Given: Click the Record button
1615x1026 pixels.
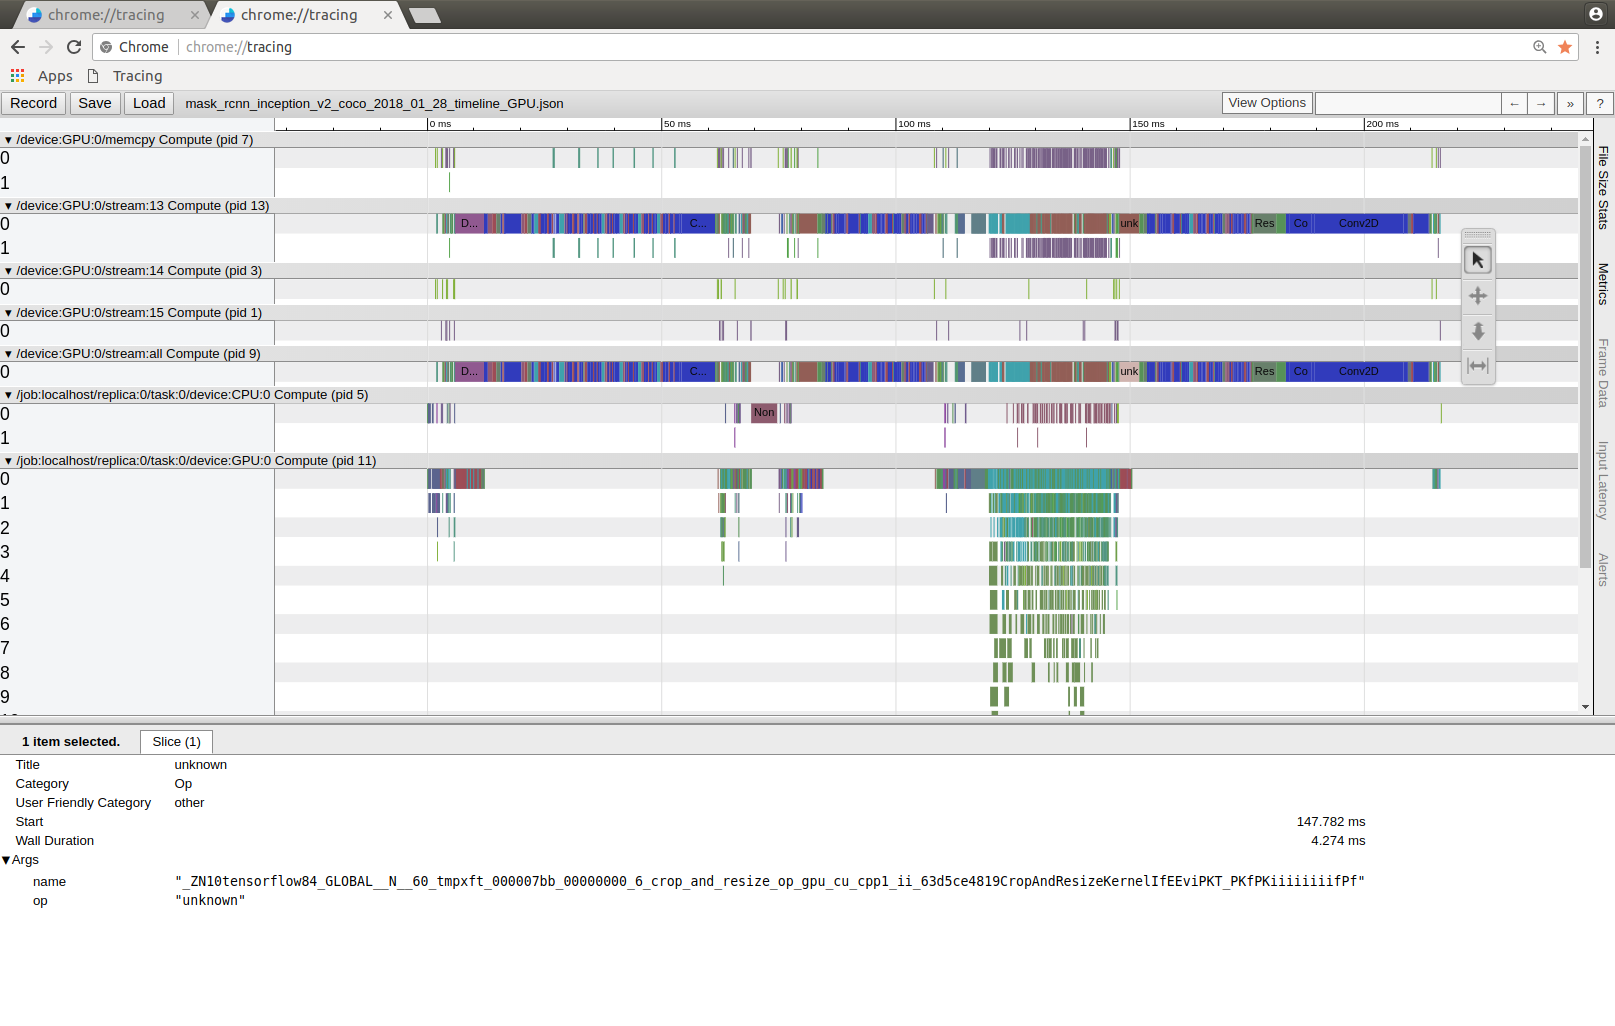Looking at the screenshot, I should point(33,103).
